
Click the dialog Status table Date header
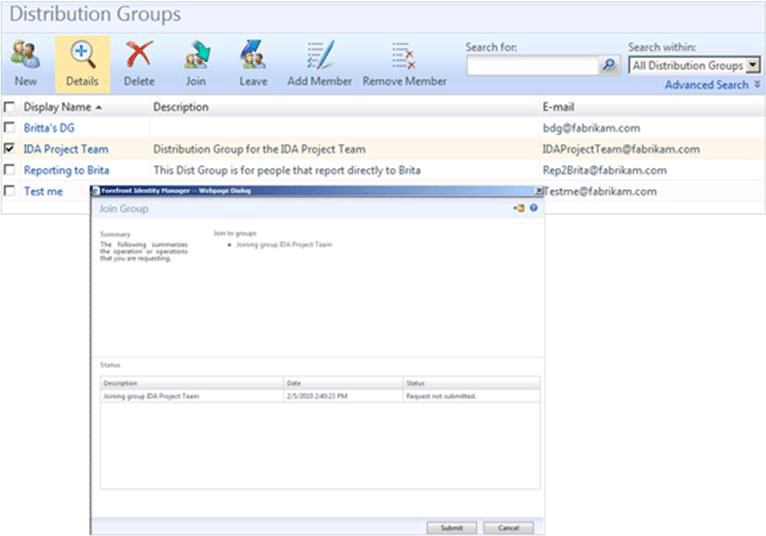tap(343, 383)
